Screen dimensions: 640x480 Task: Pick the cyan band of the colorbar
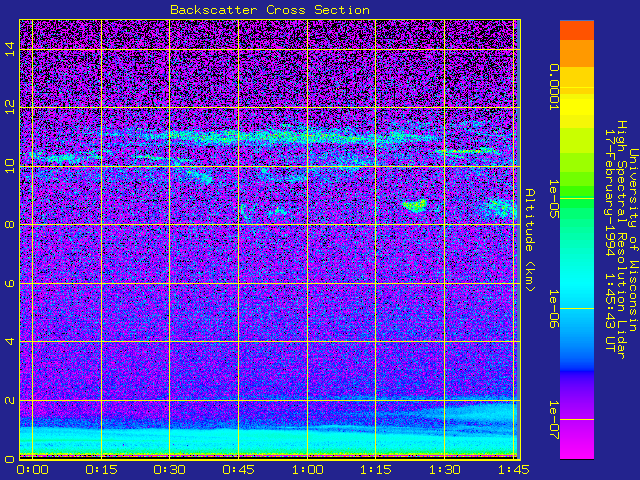tap(577, 286)
